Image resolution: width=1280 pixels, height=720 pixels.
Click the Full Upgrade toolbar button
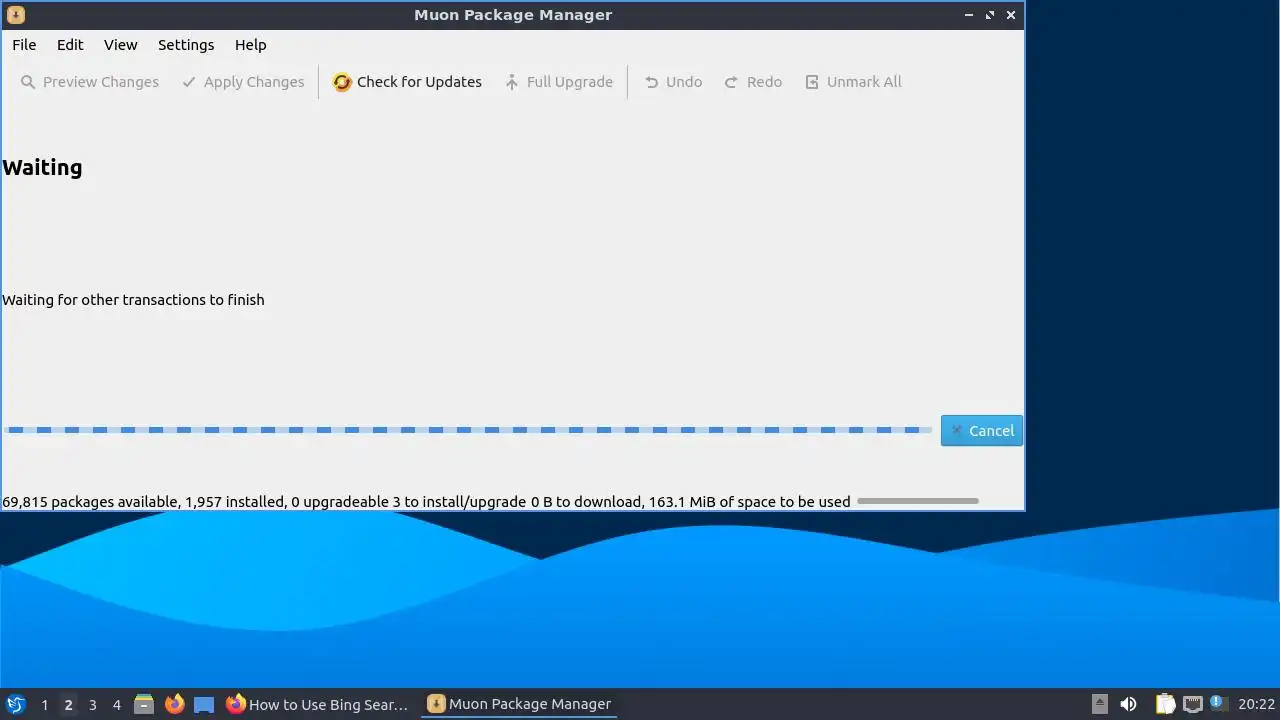558,82
